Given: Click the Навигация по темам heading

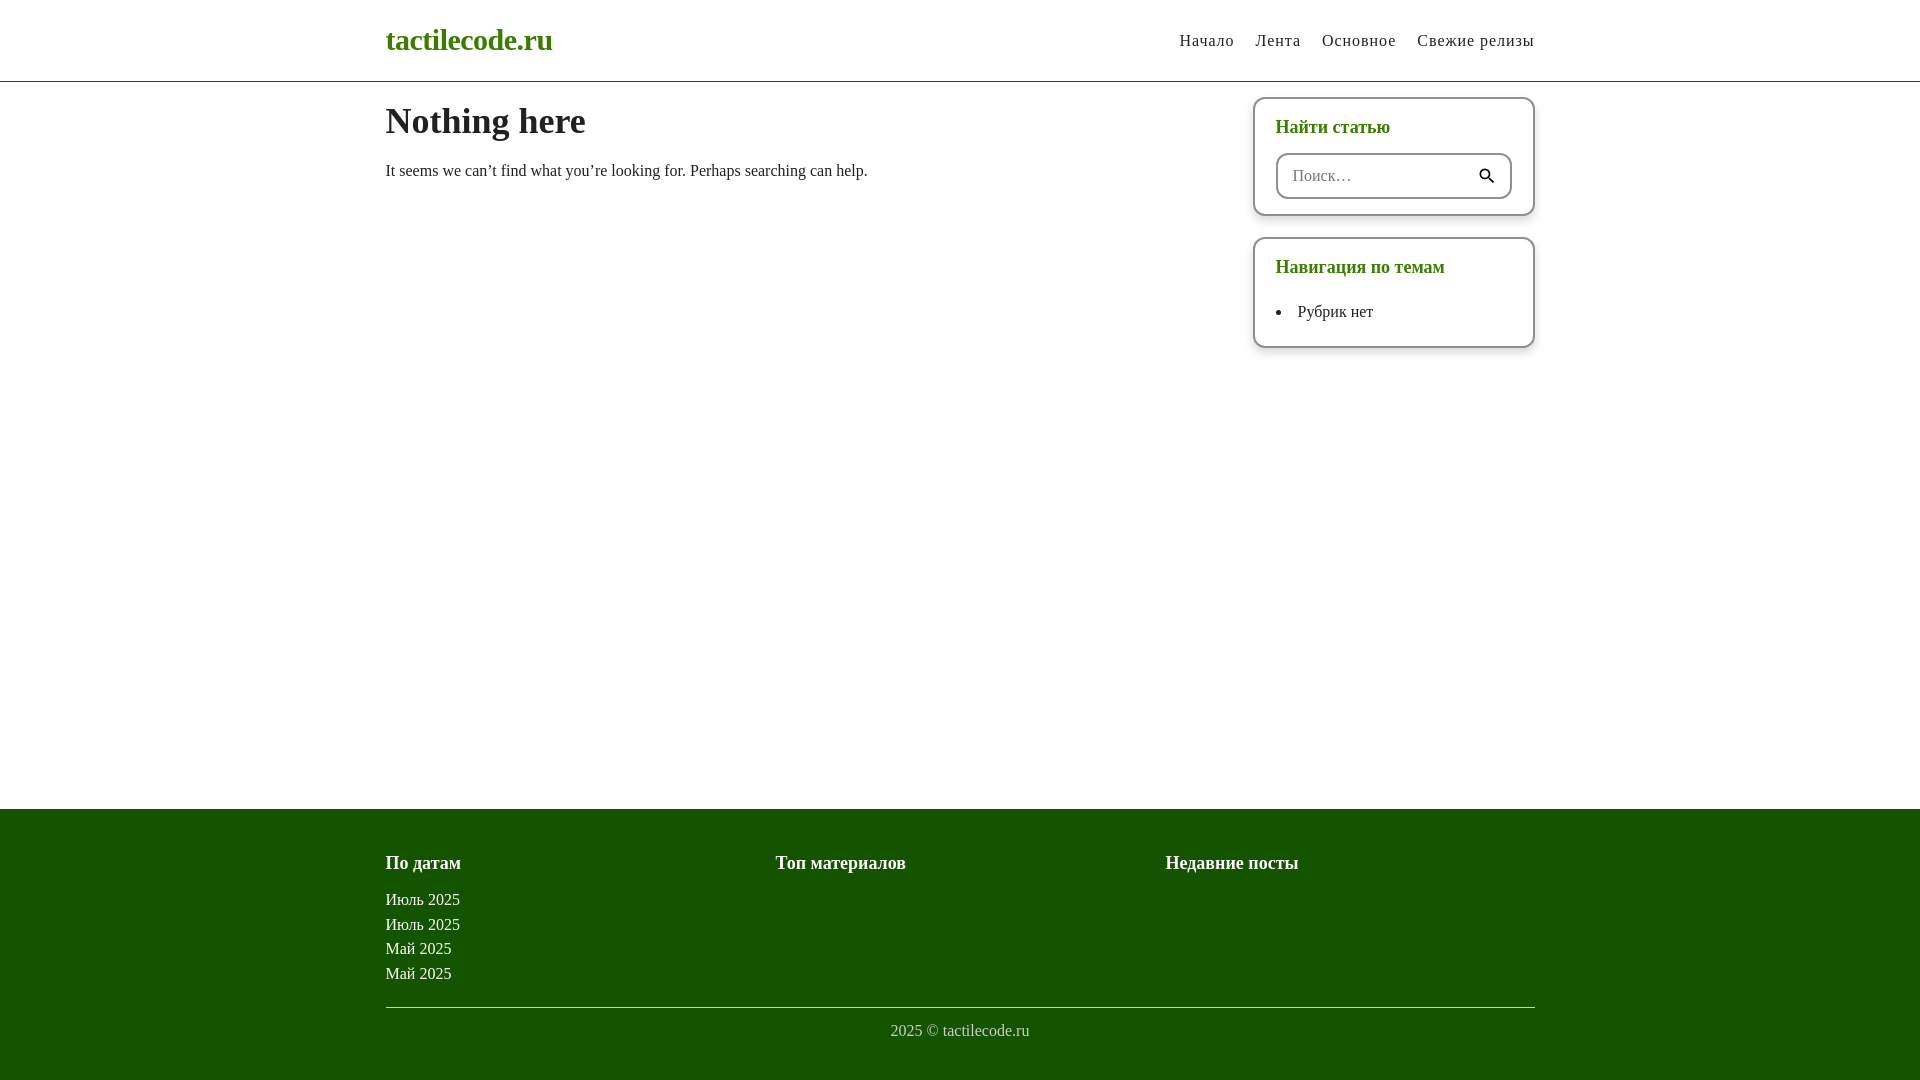Looking at the screenshot, I should 1359,267.
